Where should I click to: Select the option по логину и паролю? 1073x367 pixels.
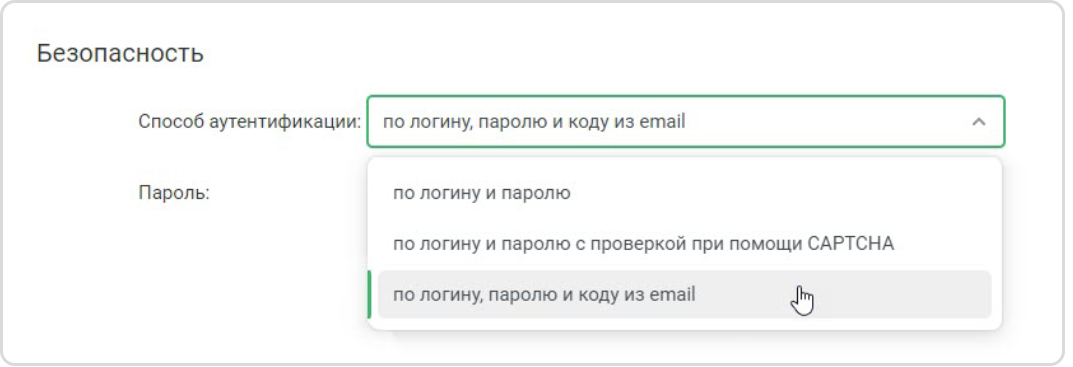point(684,193)
